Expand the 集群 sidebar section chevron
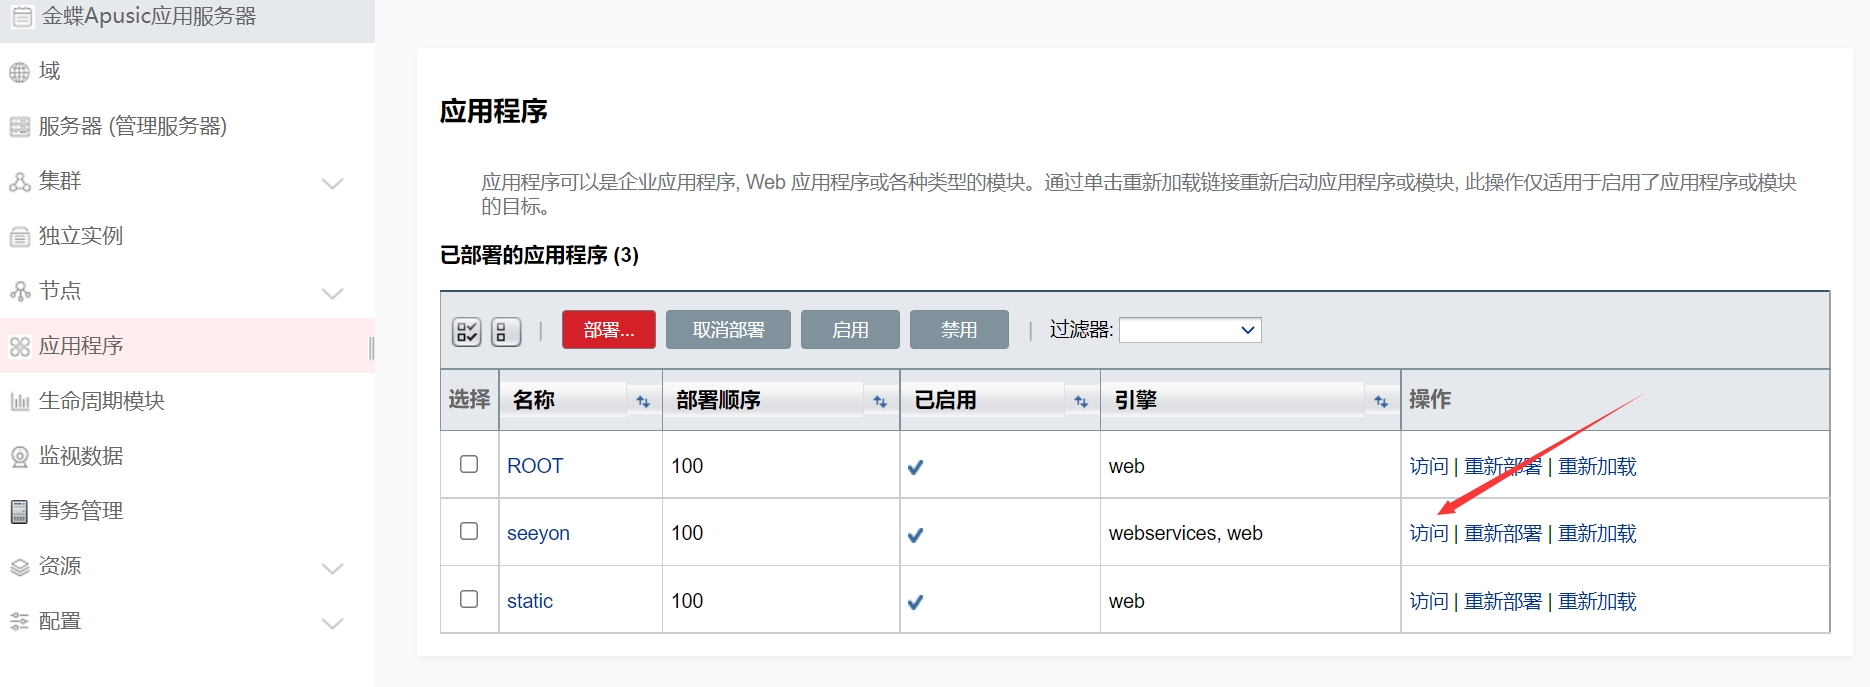This screenshot has width=1870, height=687. [332, 183]
